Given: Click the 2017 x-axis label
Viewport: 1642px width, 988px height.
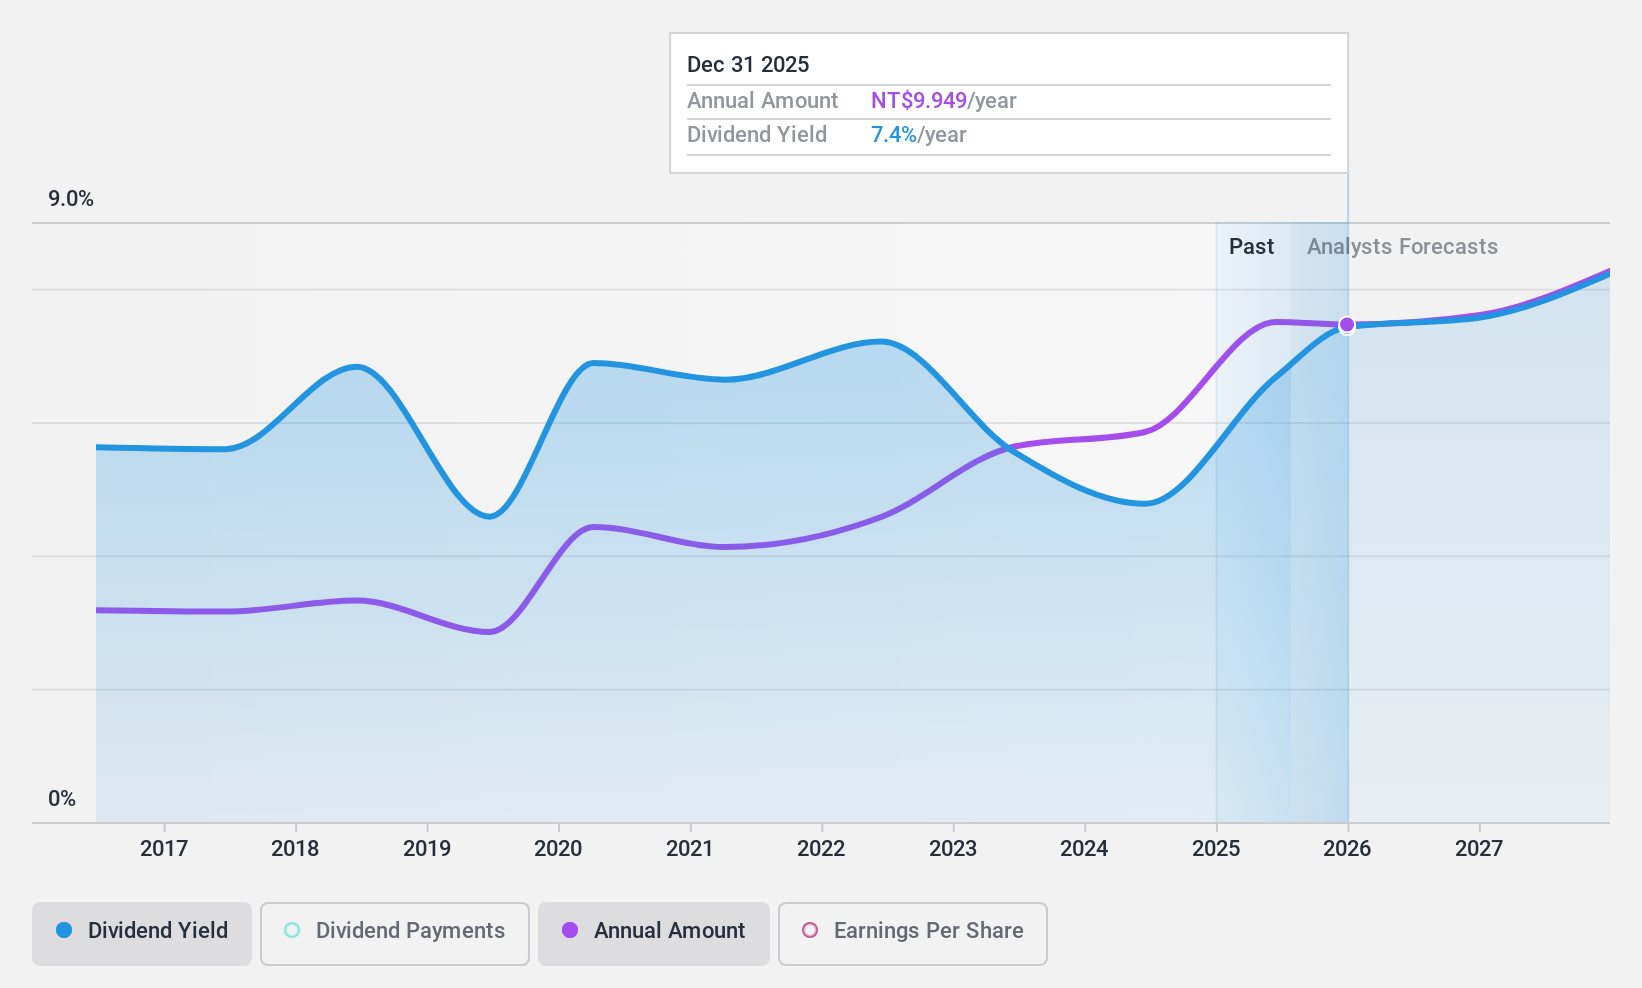Looking at the screenshot, I should point(164,849).
